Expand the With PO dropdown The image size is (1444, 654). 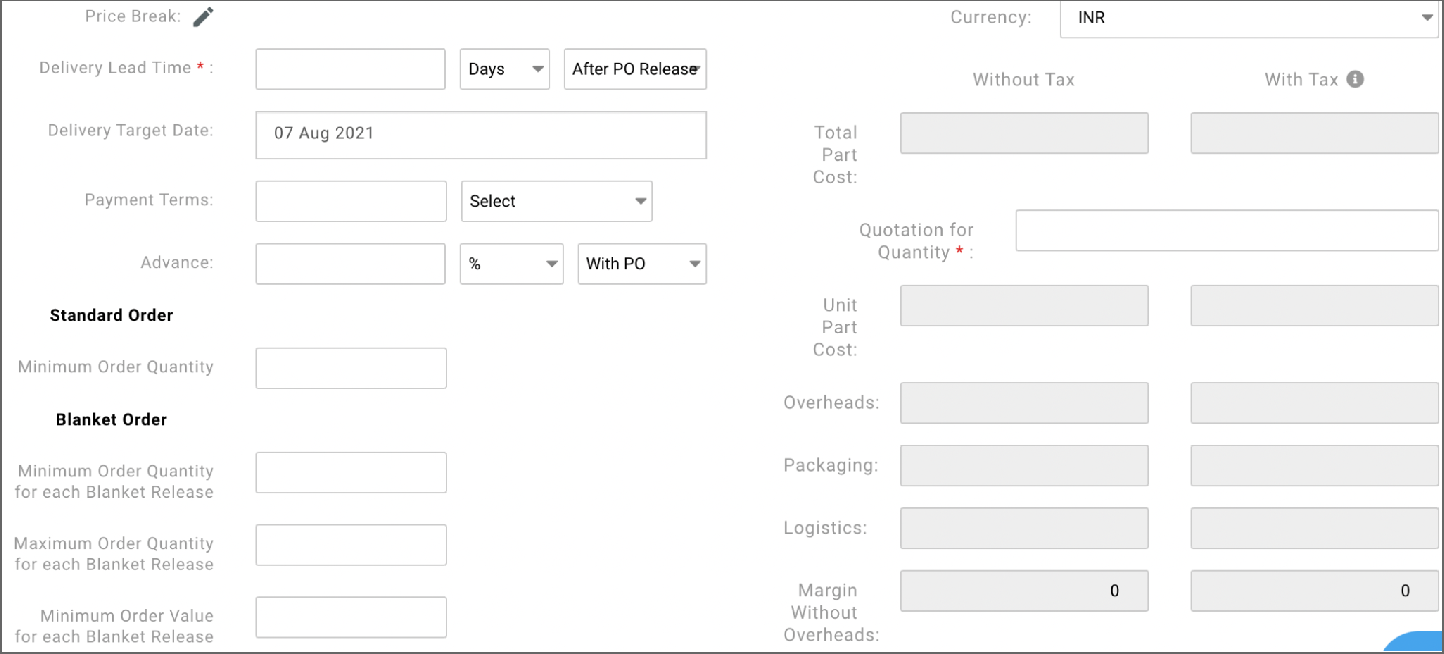(642, 264)
